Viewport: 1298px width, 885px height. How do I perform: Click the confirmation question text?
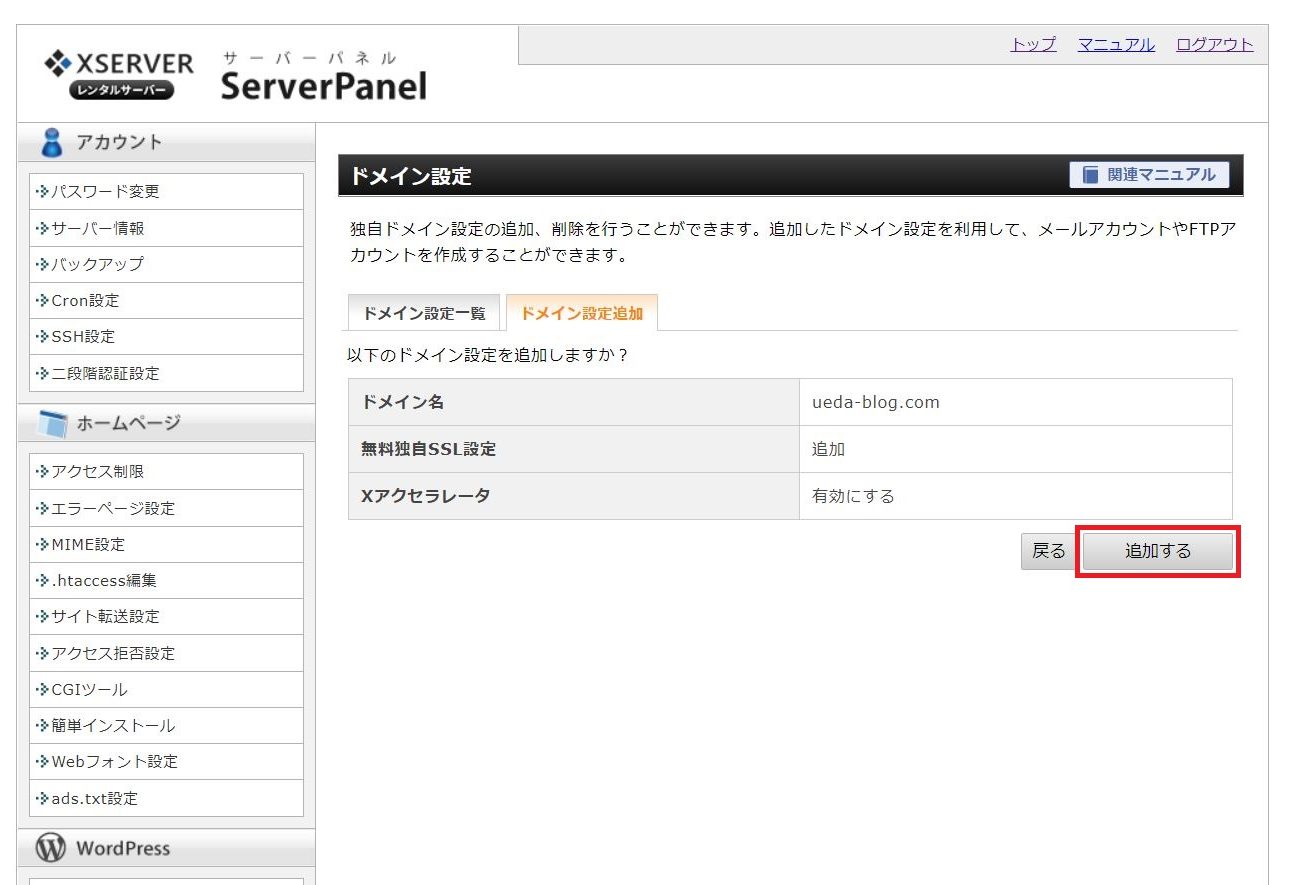(x=488, y=355)
